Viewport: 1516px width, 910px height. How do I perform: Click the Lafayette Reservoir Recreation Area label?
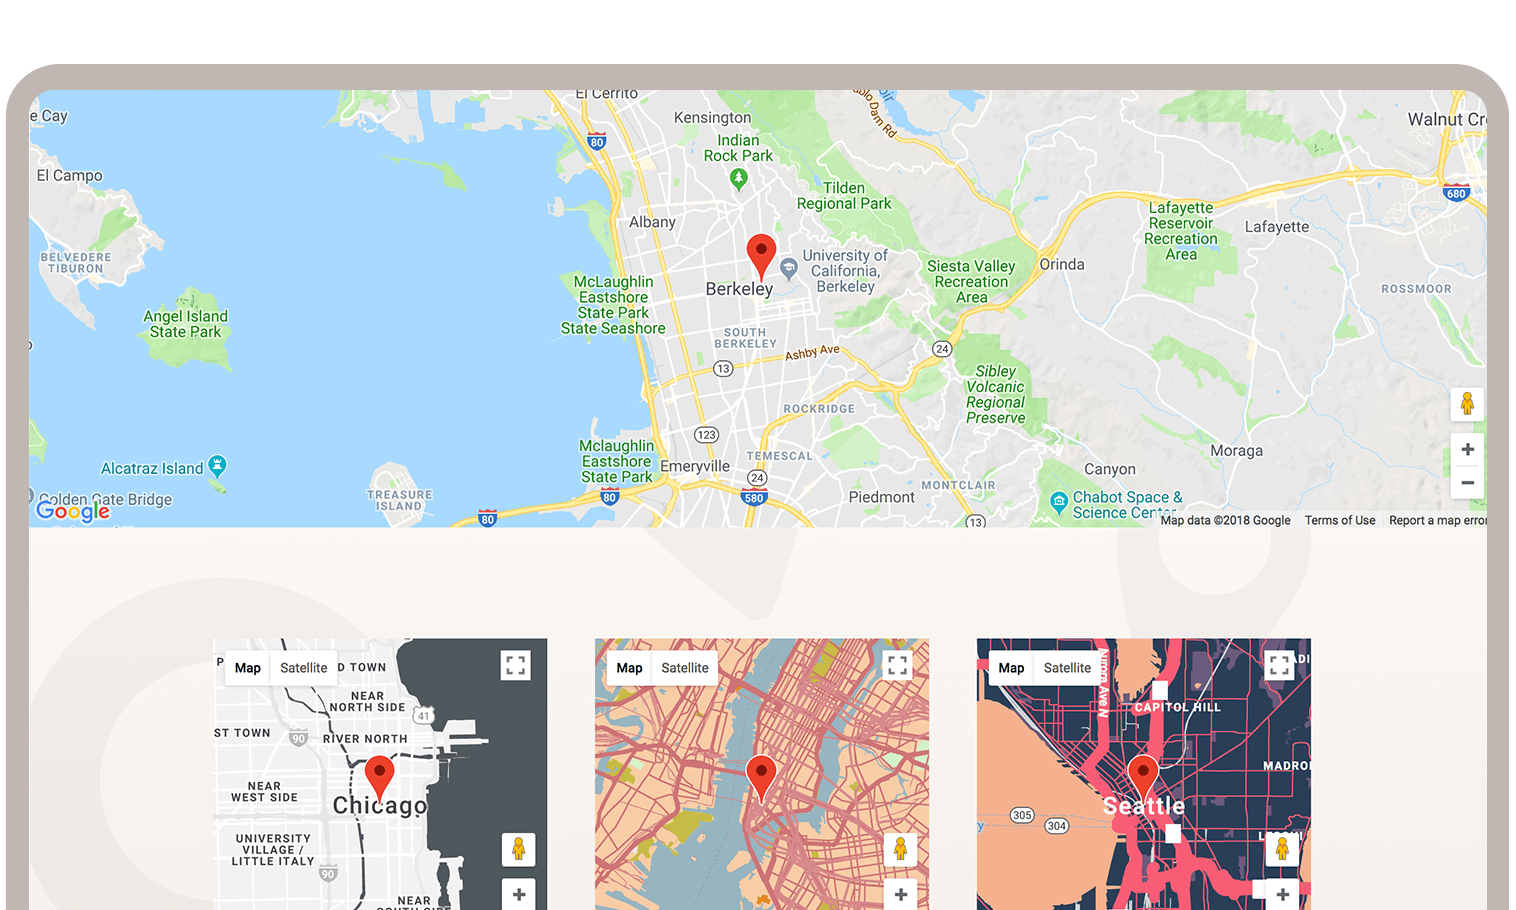click(1181, 231)
